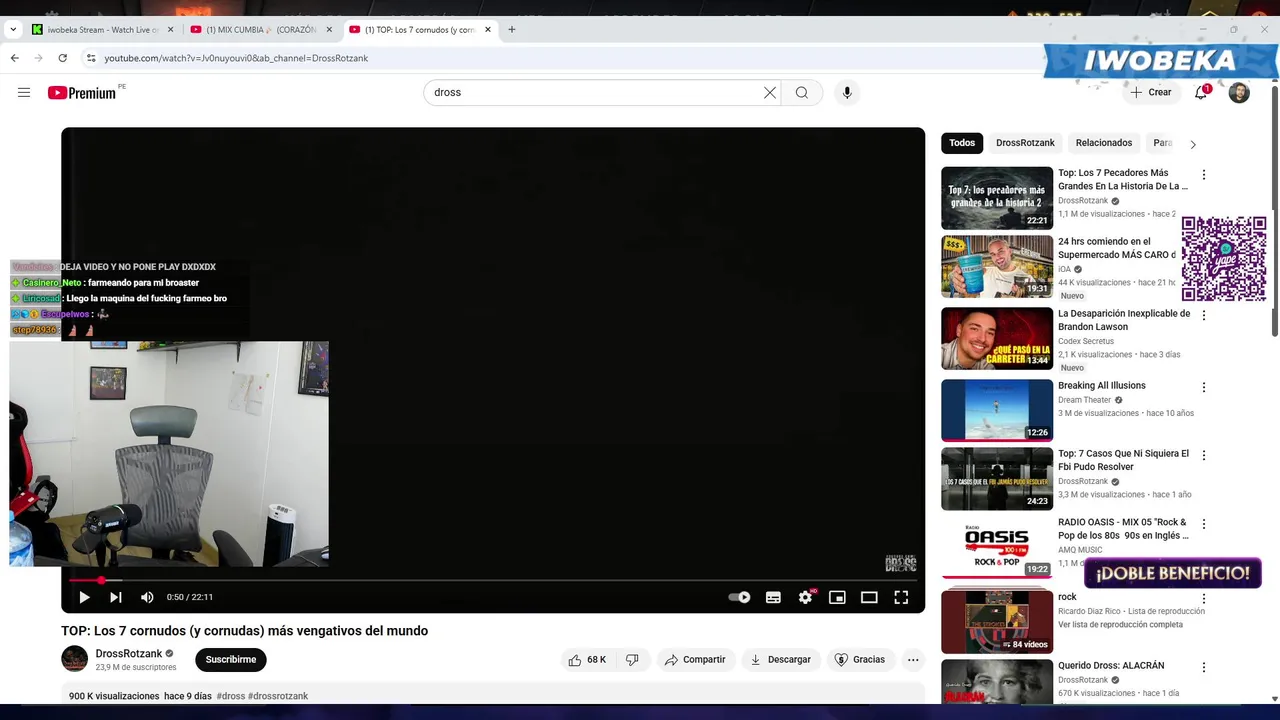Open thumbnail of Pecadores más grandes video
This screenshot has height=720, width=1280.
pyautogui.click(x=997, y=198)
